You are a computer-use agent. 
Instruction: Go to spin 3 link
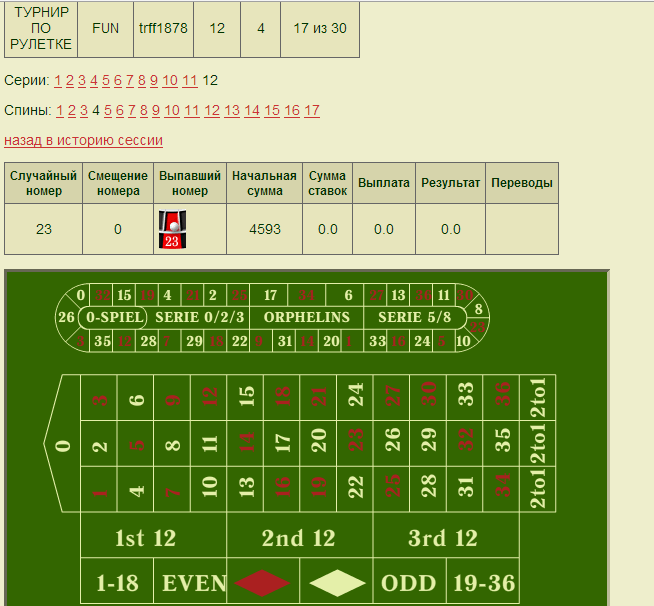tap(84, 111)
